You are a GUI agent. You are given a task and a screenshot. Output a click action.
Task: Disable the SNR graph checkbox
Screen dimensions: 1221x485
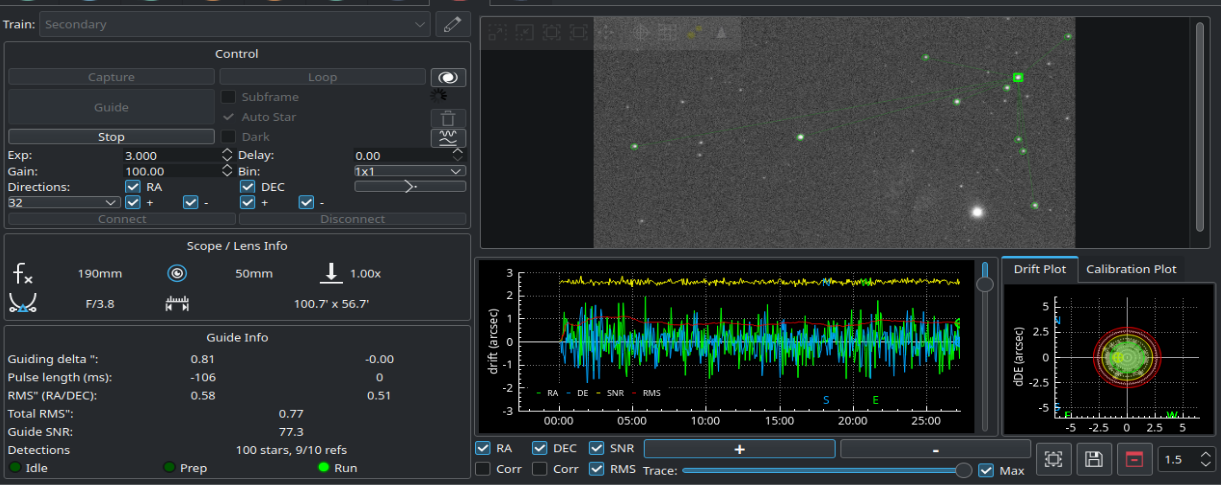597,449
